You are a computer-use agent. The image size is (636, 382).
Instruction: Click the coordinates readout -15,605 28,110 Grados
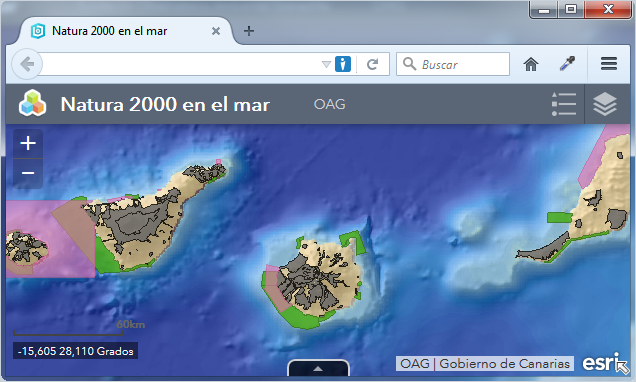[75, 351]
